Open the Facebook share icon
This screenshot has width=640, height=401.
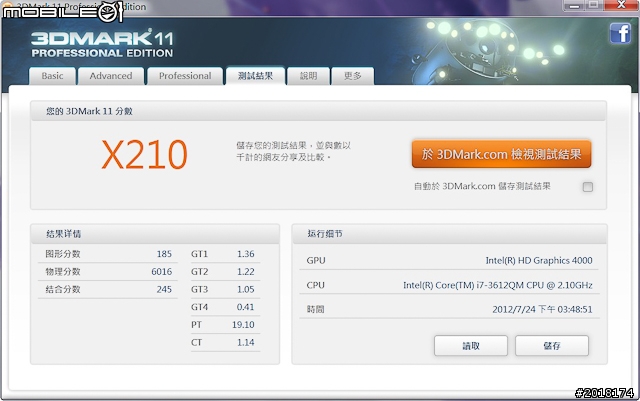click(x=620, y=33)
